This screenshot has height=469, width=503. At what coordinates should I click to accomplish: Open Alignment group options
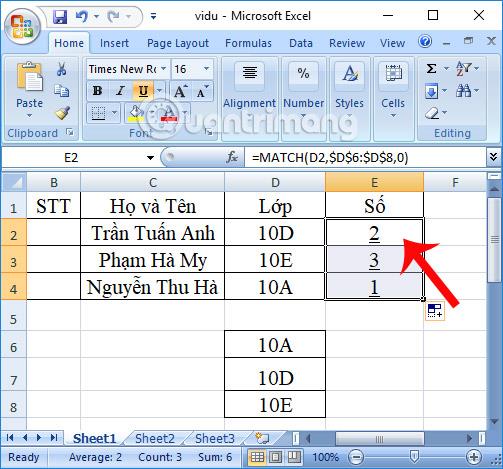click(x=249, y=88)
